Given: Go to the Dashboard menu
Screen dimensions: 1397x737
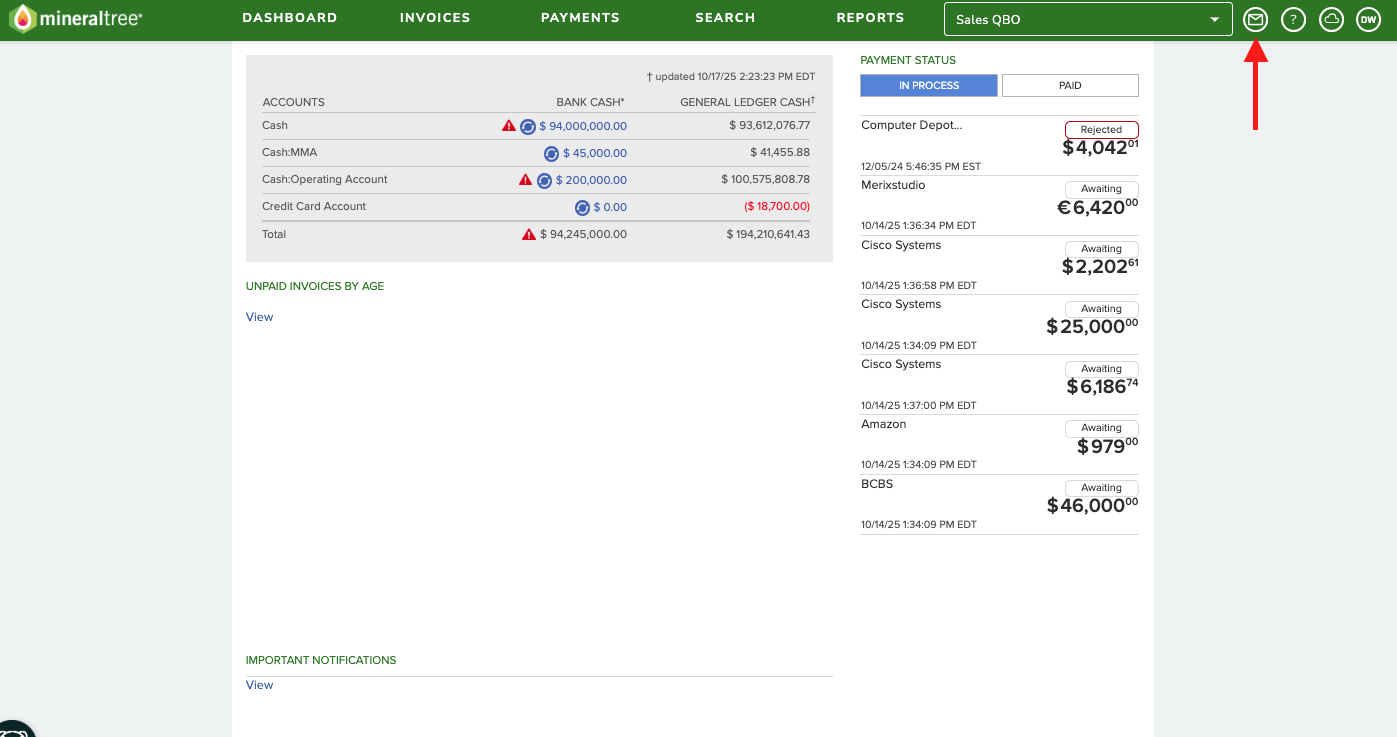Looking at the screenshot, I should 290,18.
